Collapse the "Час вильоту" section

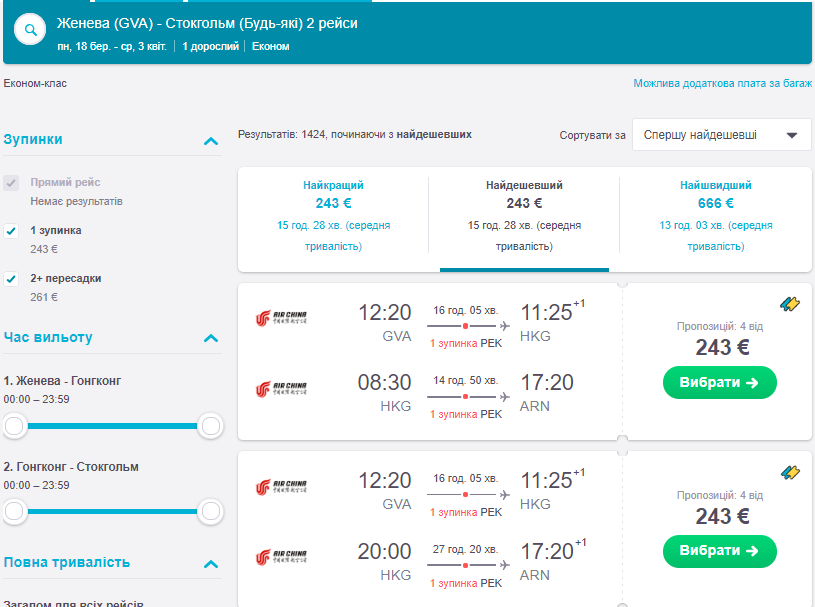pyautogui.click(x=210, y=338)
